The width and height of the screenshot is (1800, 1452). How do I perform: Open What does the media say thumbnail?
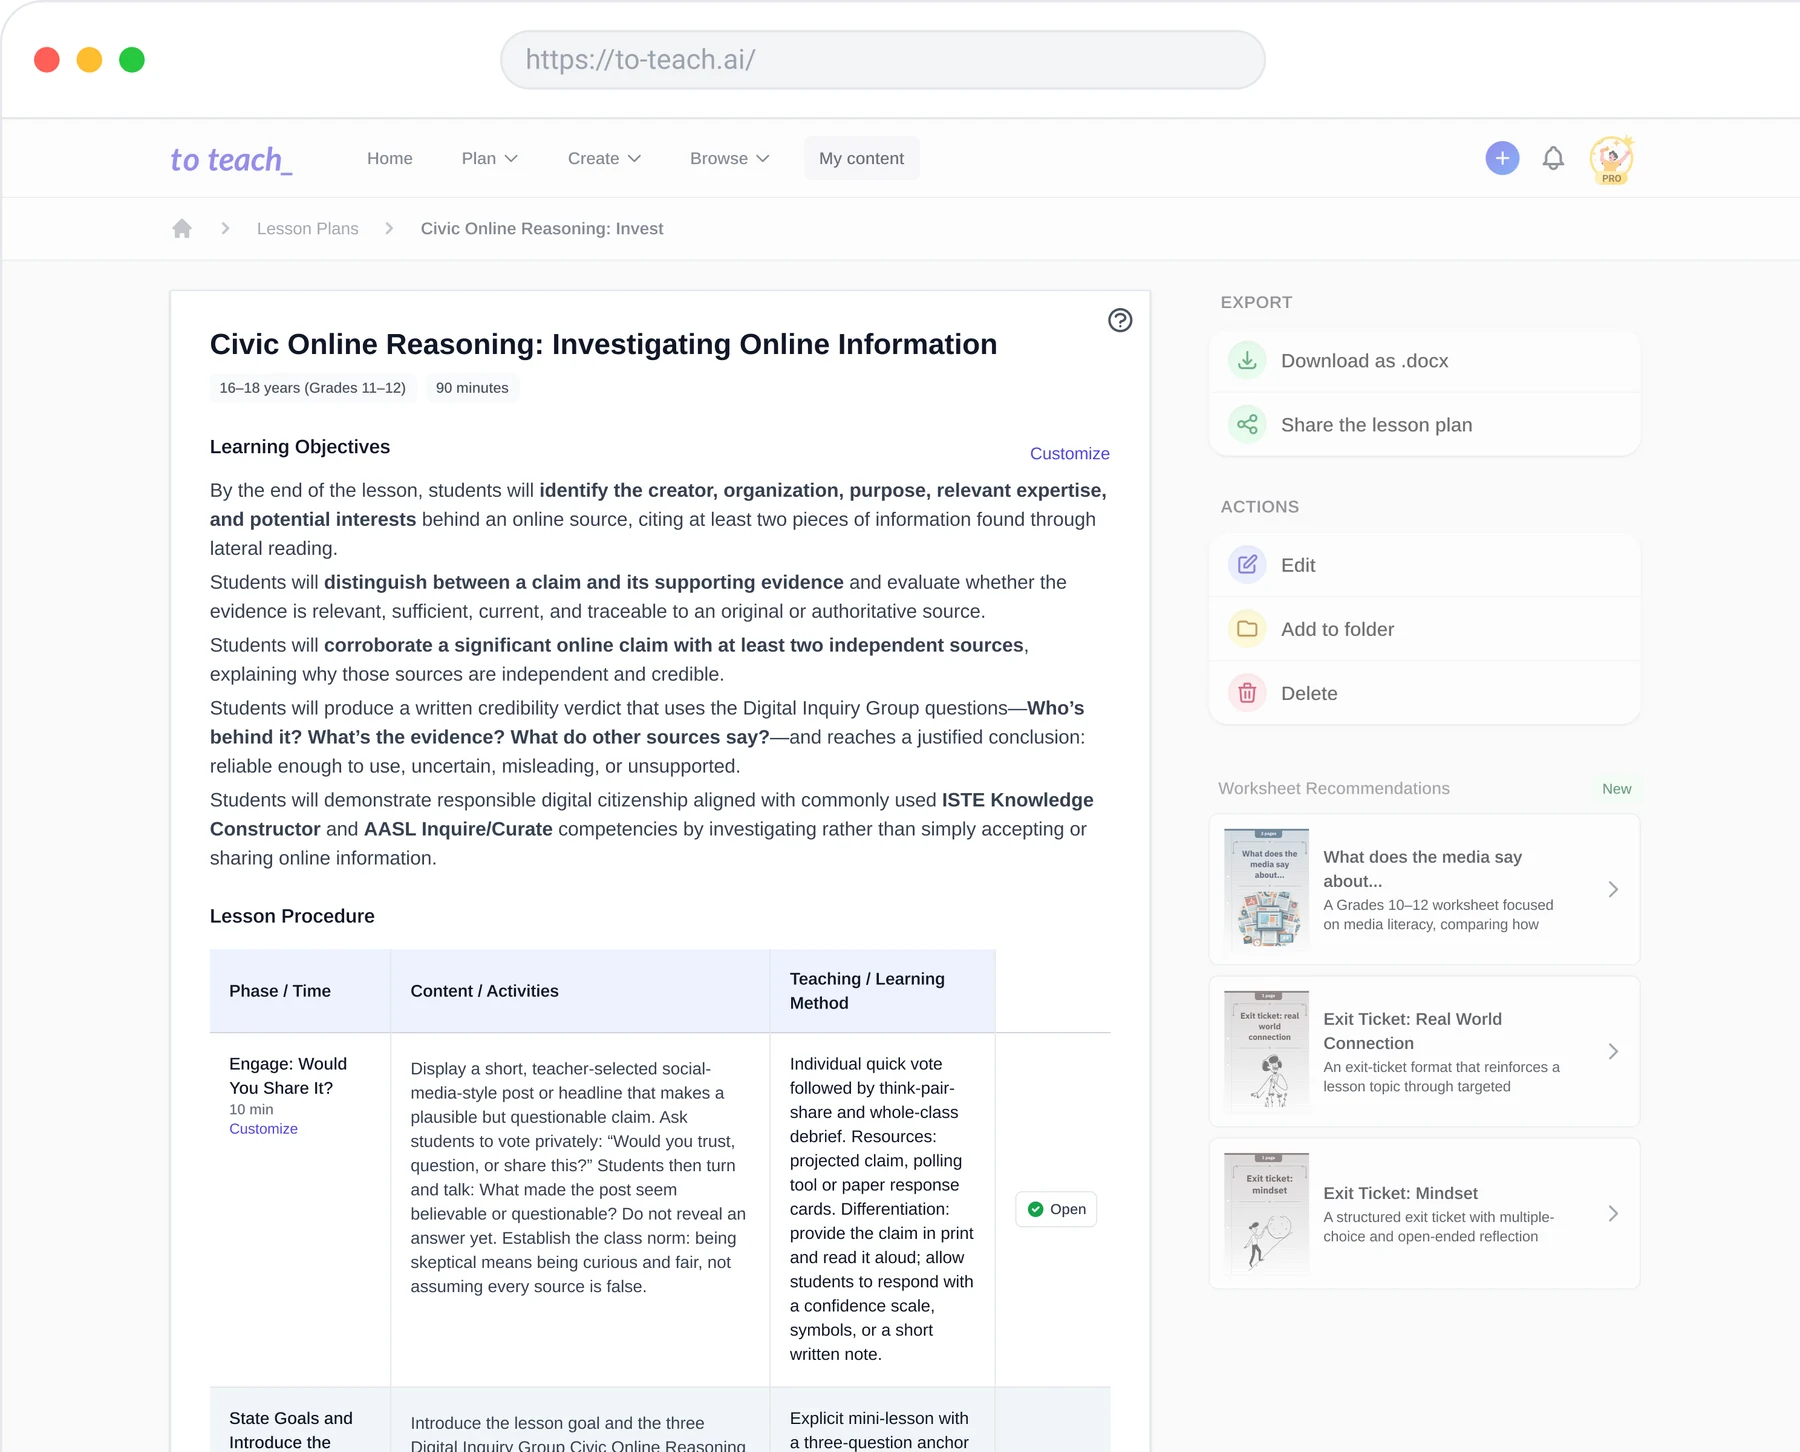(1267, 888)
